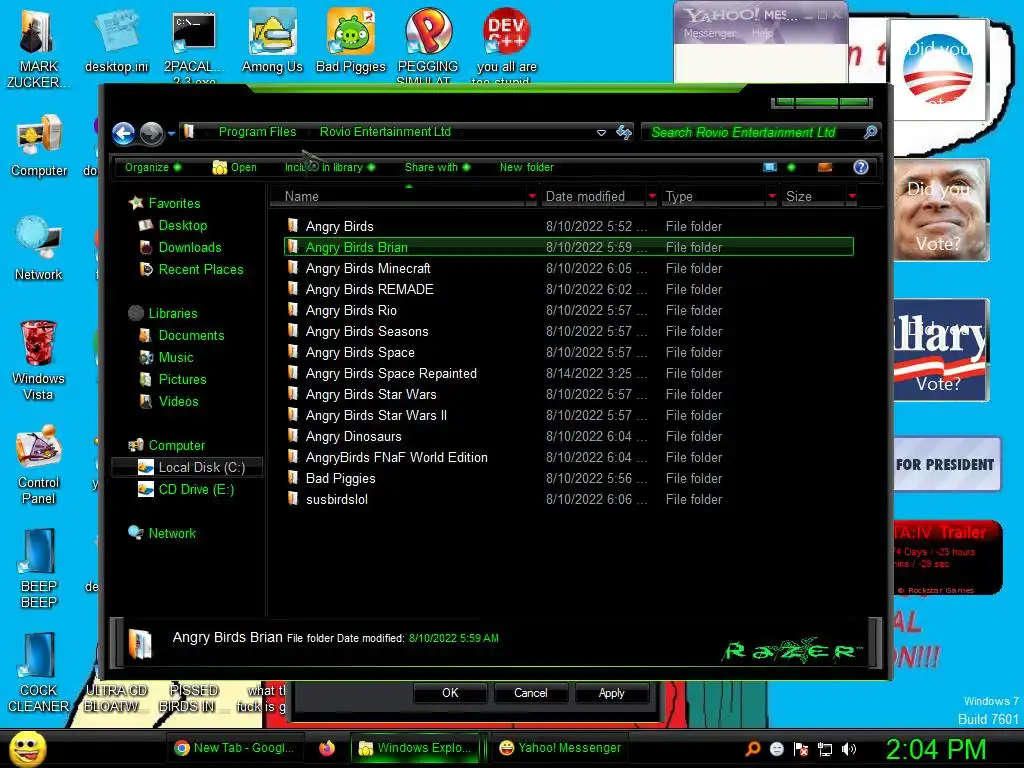Switch to Yahoo! Messenger taskbar item
The image size is (1024, 768).
[x=560, y=748]
